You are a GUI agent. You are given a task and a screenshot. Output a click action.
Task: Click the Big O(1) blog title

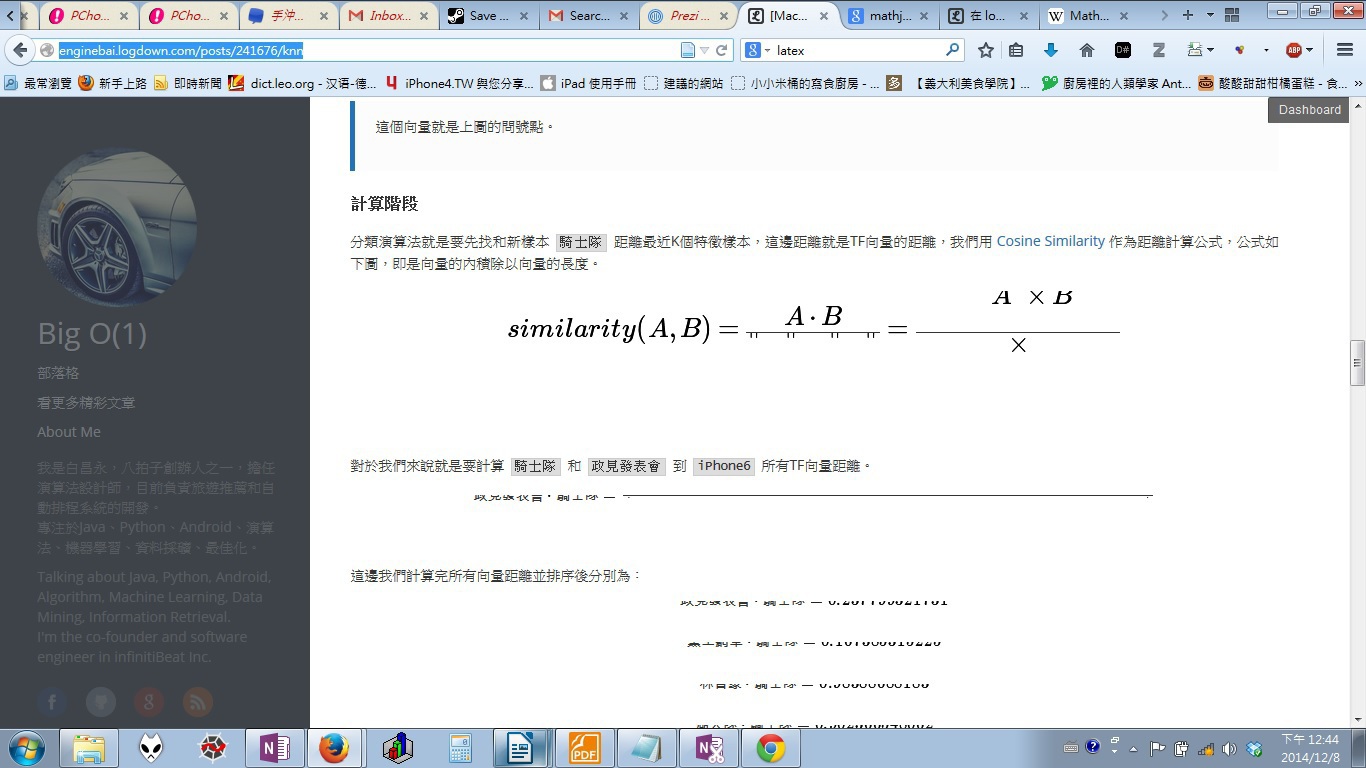click(x=92, y=334)
